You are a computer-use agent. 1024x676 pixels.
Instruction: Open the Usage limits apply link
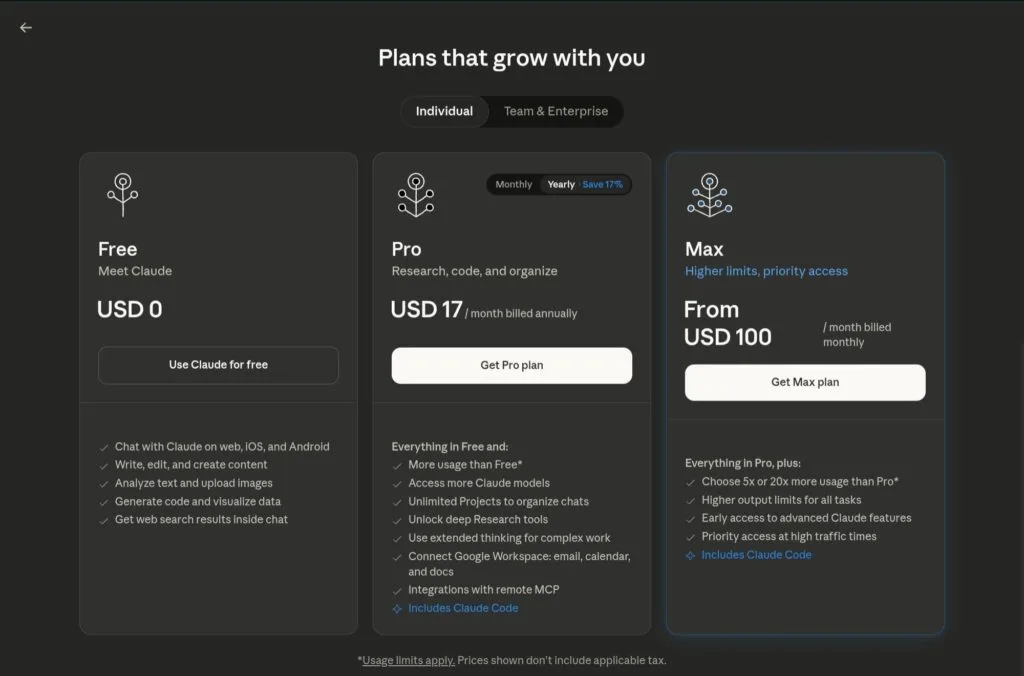pyautogui.click(x=408, y=660)
